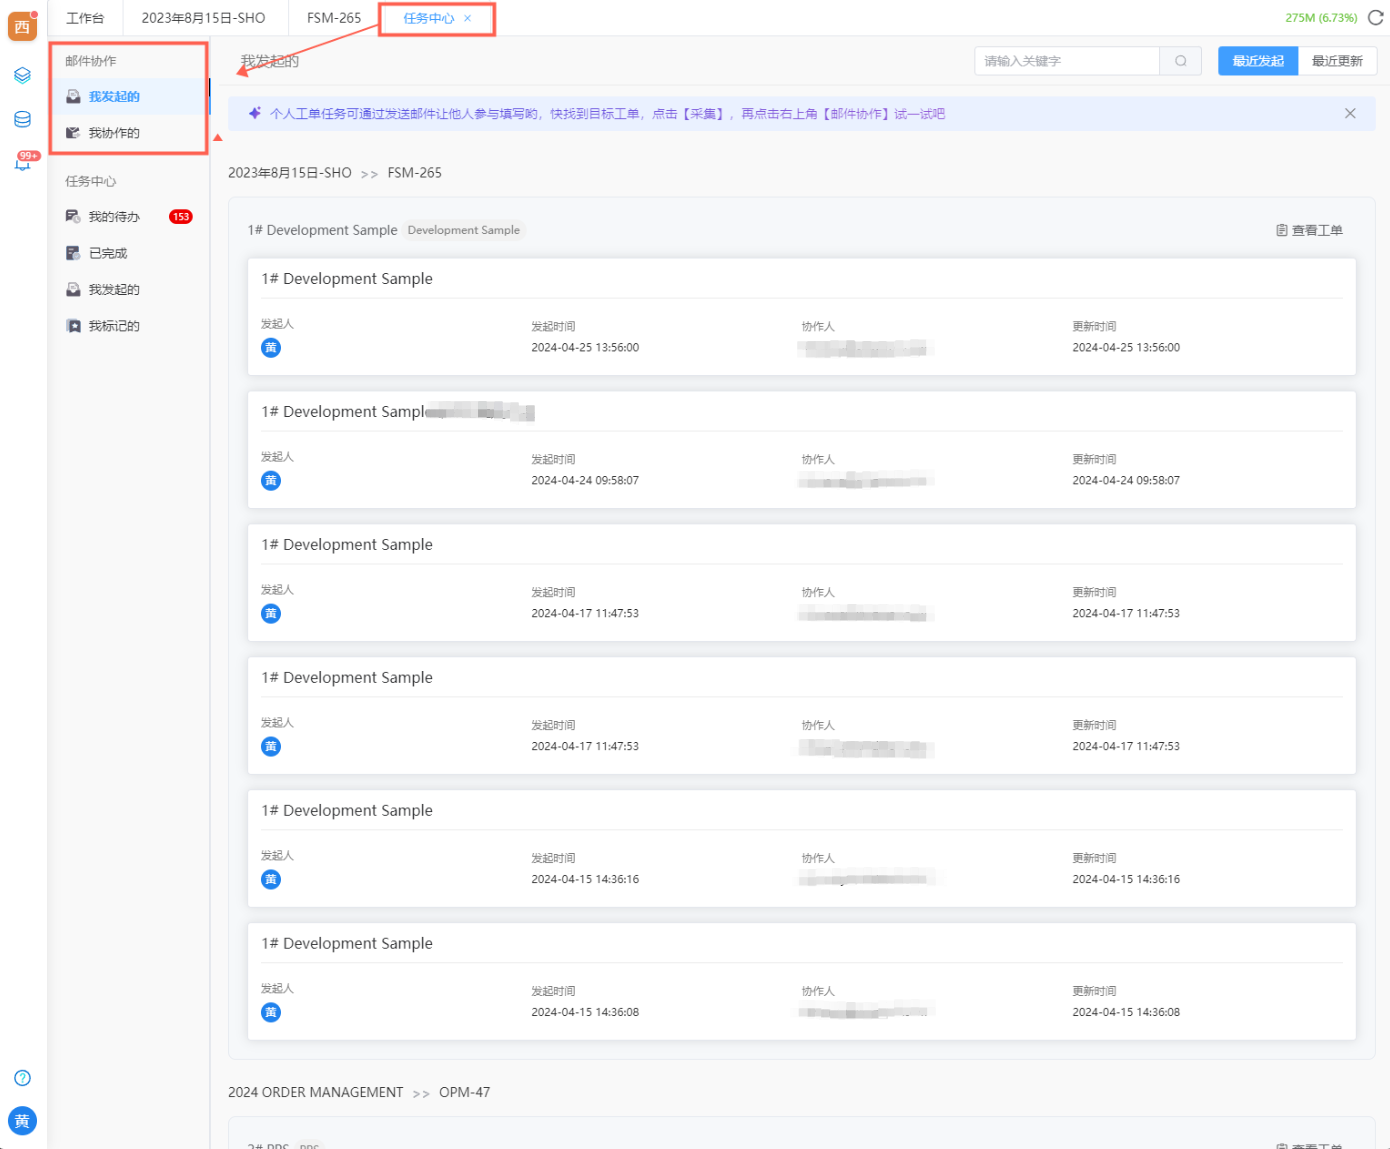Click the search magnifier button
Screen dimensions: 1390x1149
[1180, 61]
